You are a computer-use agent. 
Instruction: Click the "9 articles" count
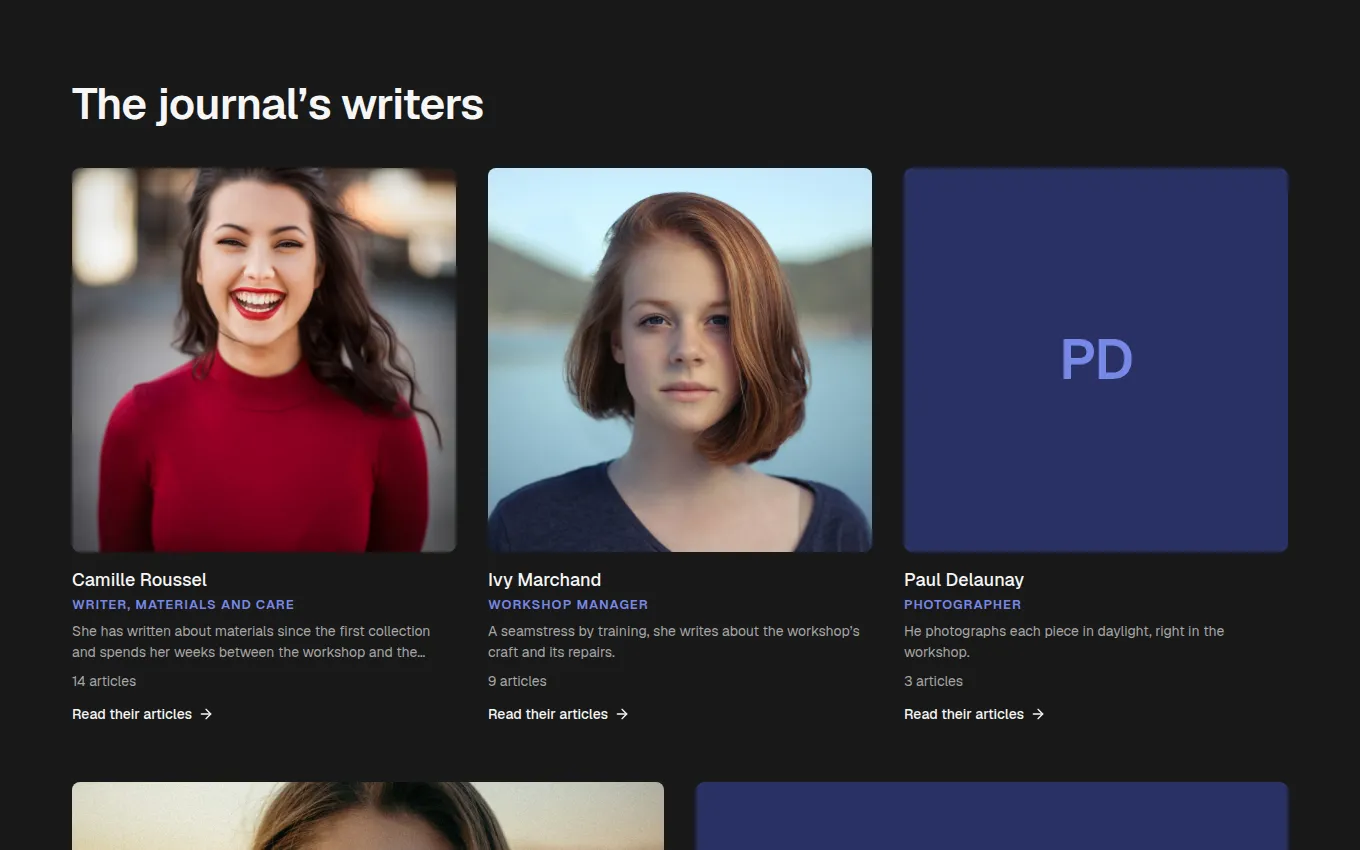[517, 681]
